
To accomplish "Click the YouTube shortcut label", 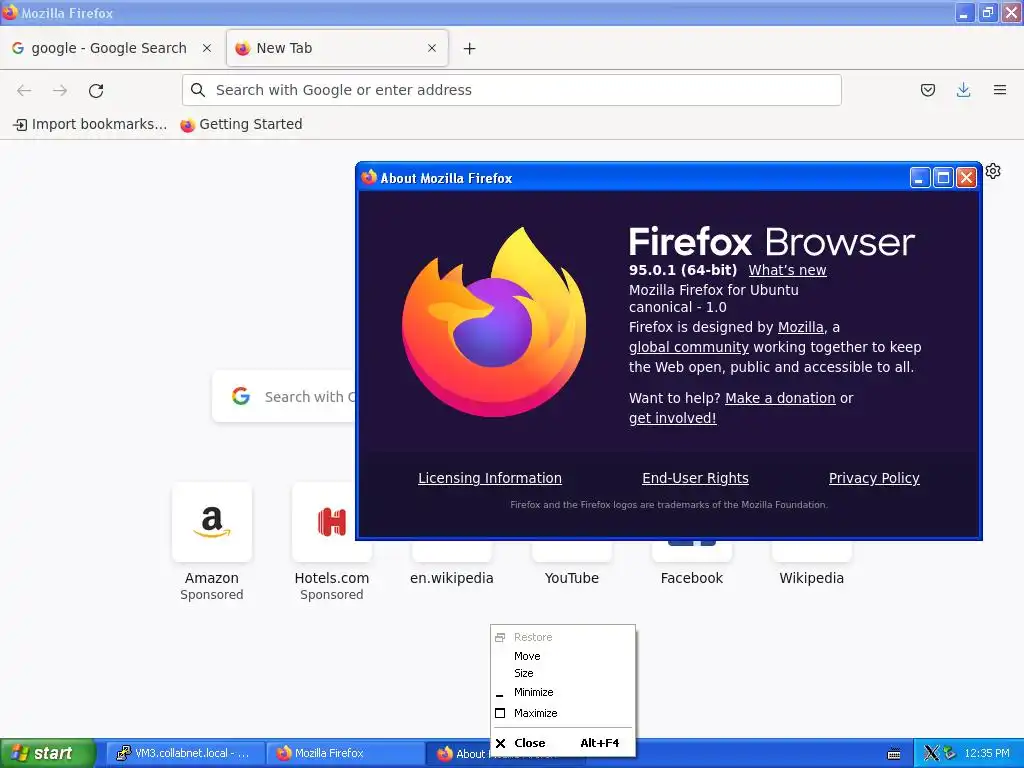I will [x=571, y=578].
